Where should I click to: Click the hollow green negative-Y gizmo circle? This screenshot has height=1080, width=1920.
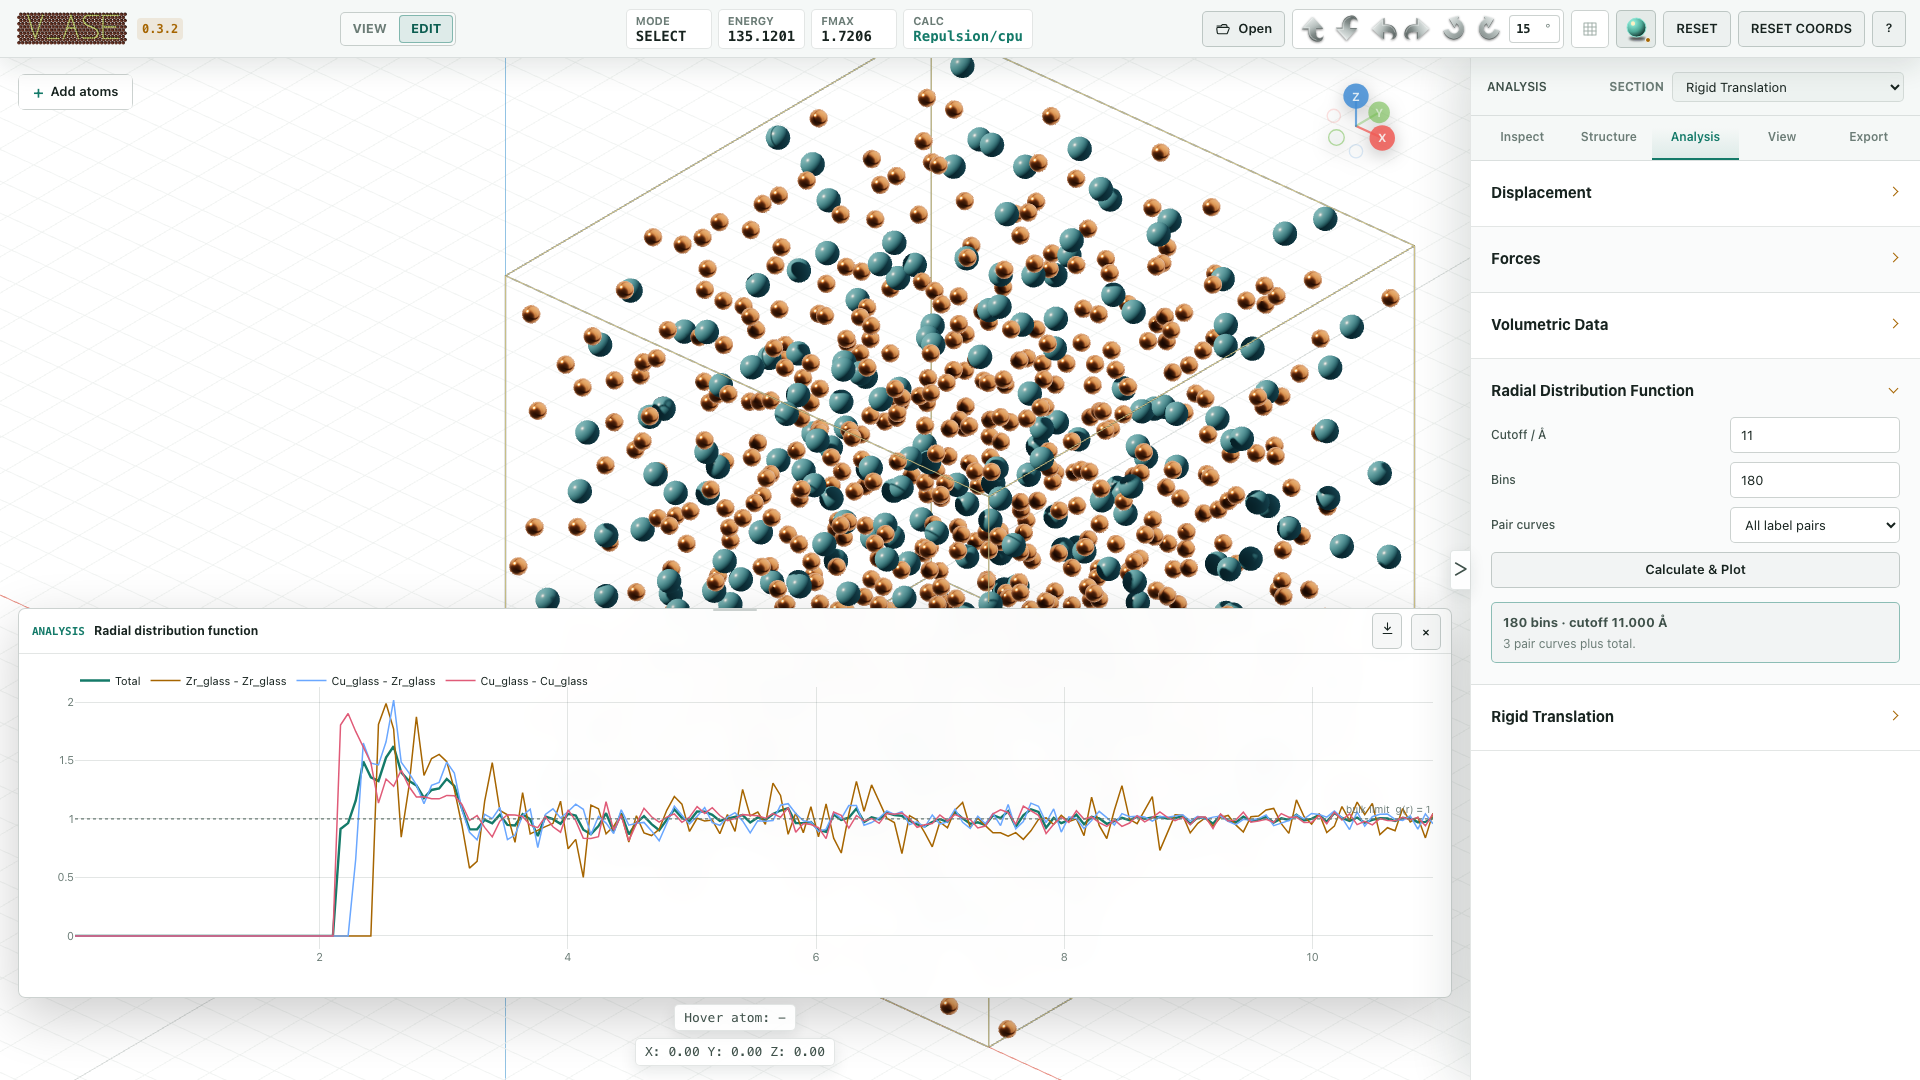1336,138
